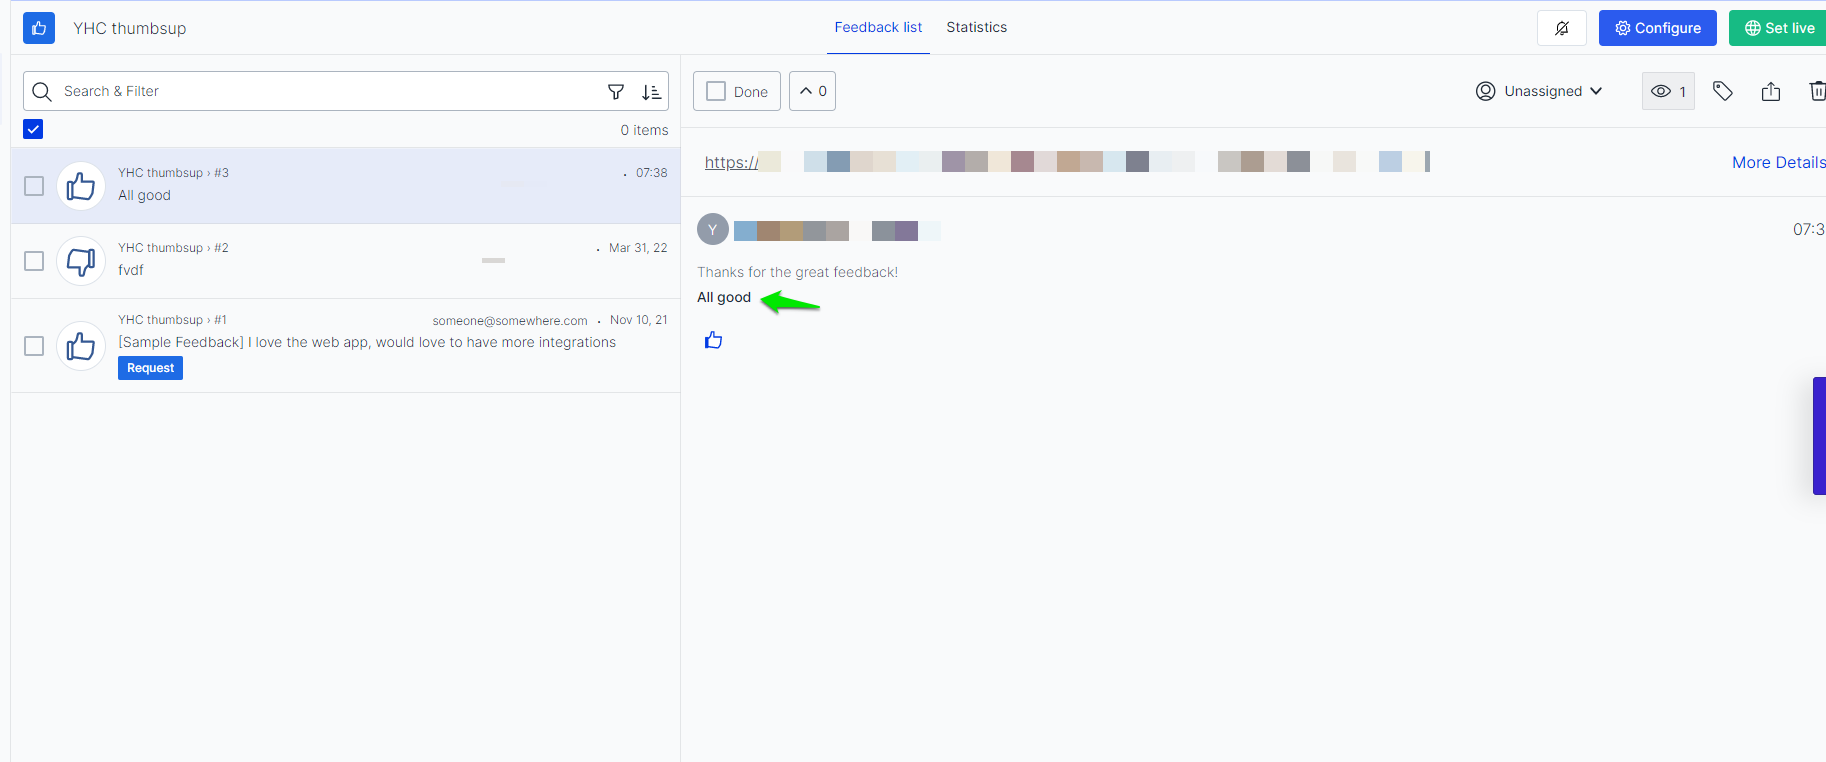Delete feedback with trash icon

[x=1817, y=91]
